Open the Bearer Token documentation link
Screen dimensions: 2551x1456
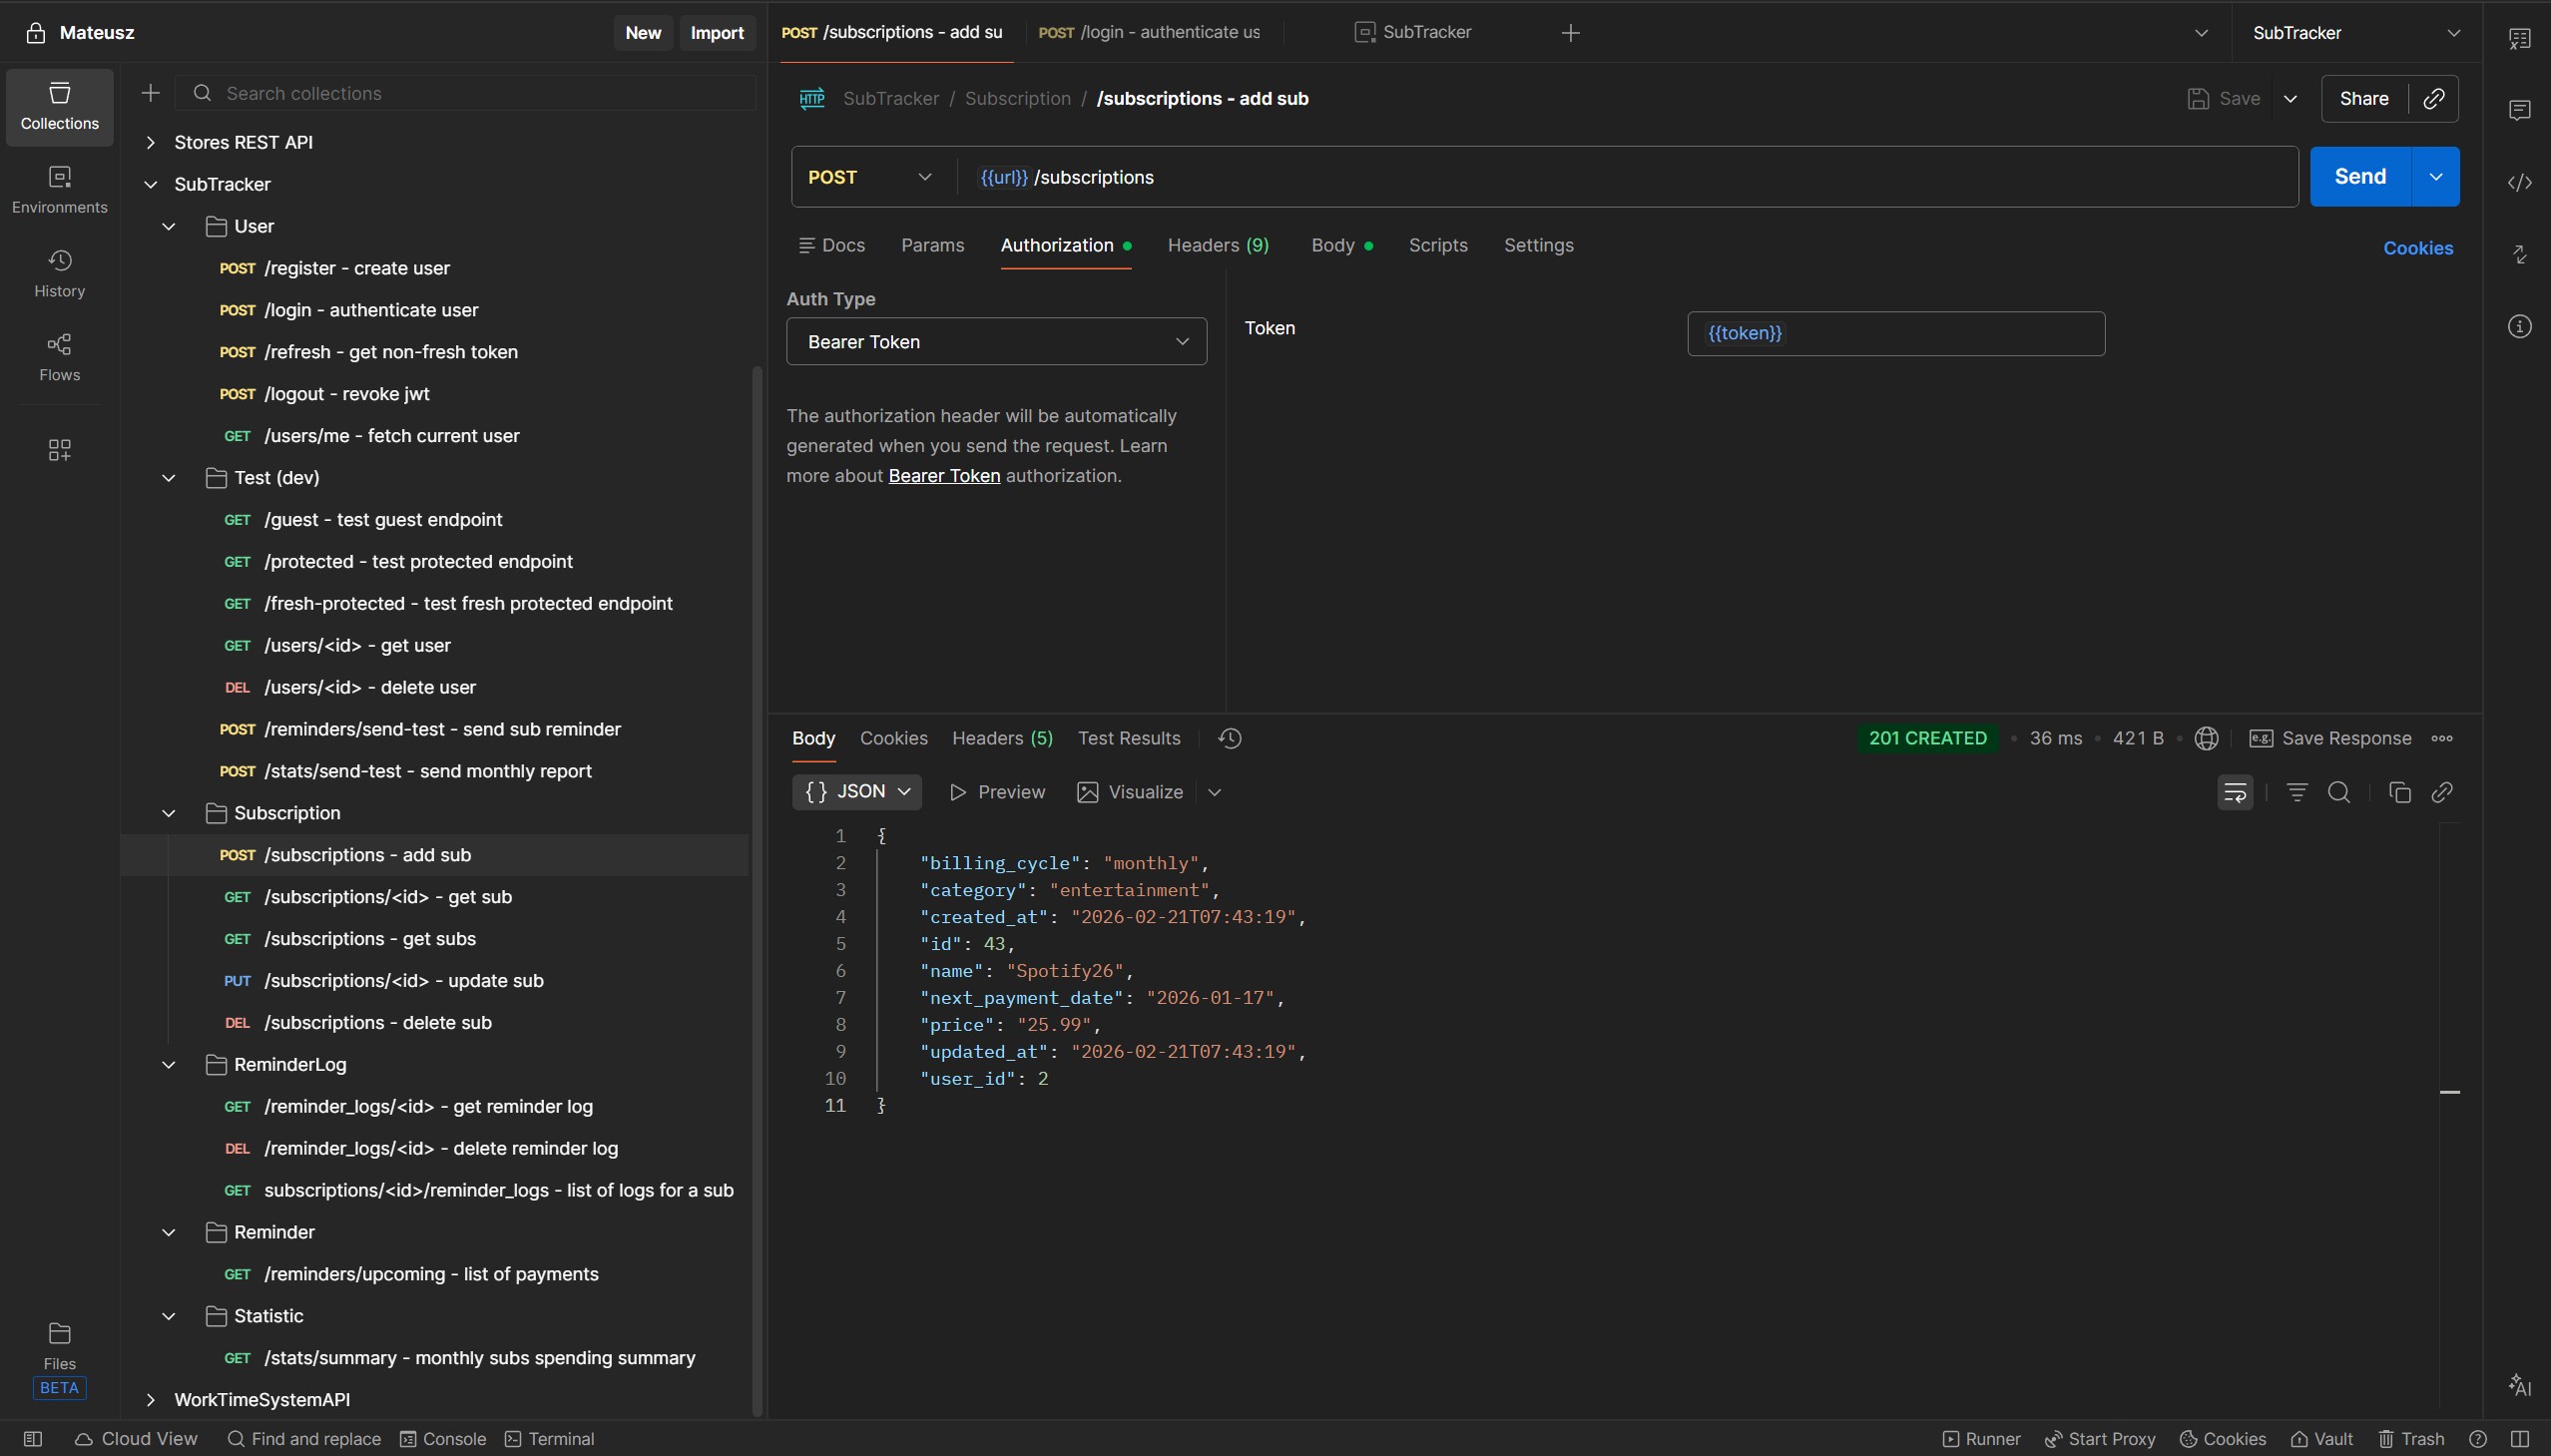(943, 476)
